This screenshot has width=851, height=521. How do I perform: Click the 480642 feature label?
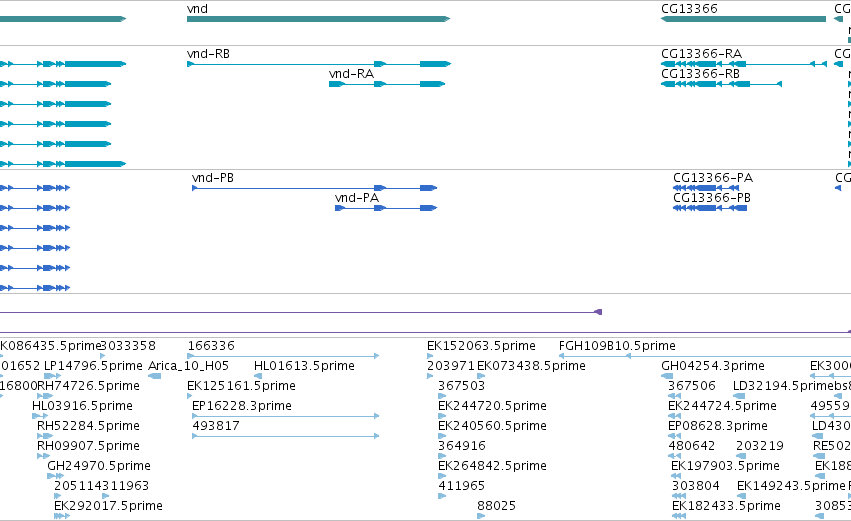[691, 446]
